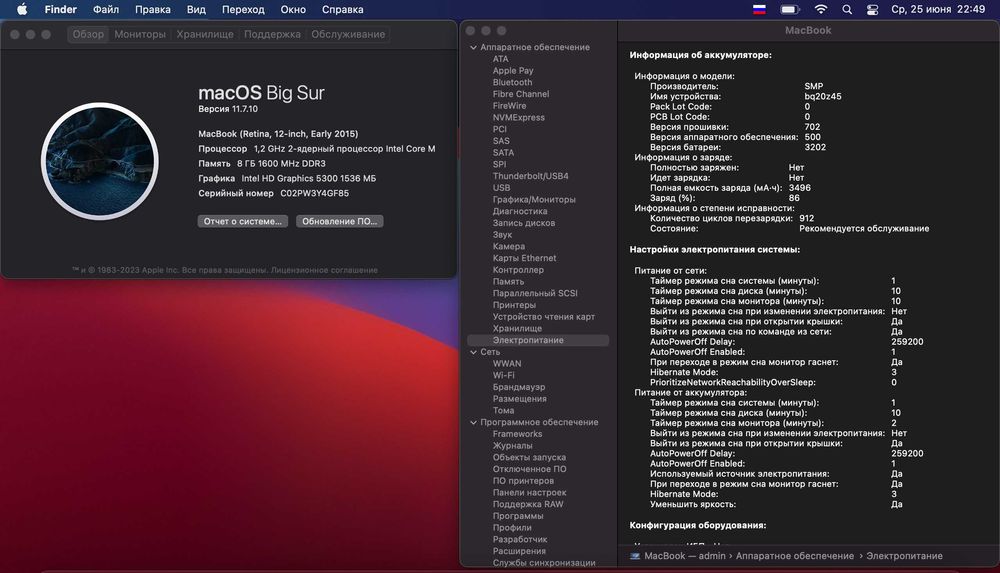The image size is (1000, 573).
Task: Select ATA in the sidebar
Action: pyautogui.click(x=501, y=59)
